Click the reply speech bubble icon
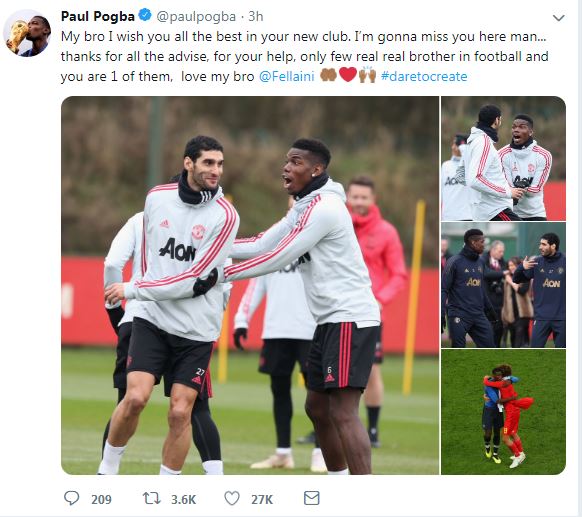Viewport: 582px width, 517px height. point(72,498)
